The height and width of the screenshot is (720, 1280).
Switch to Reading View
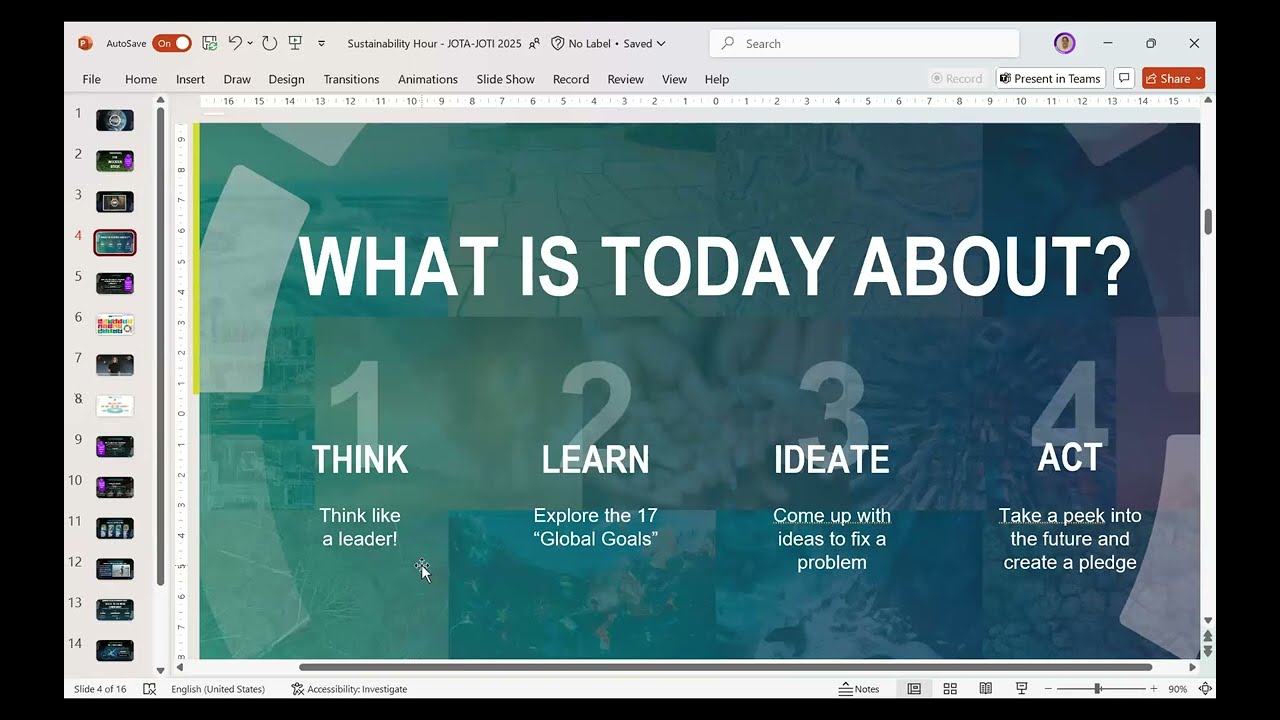tap(986, 689)
